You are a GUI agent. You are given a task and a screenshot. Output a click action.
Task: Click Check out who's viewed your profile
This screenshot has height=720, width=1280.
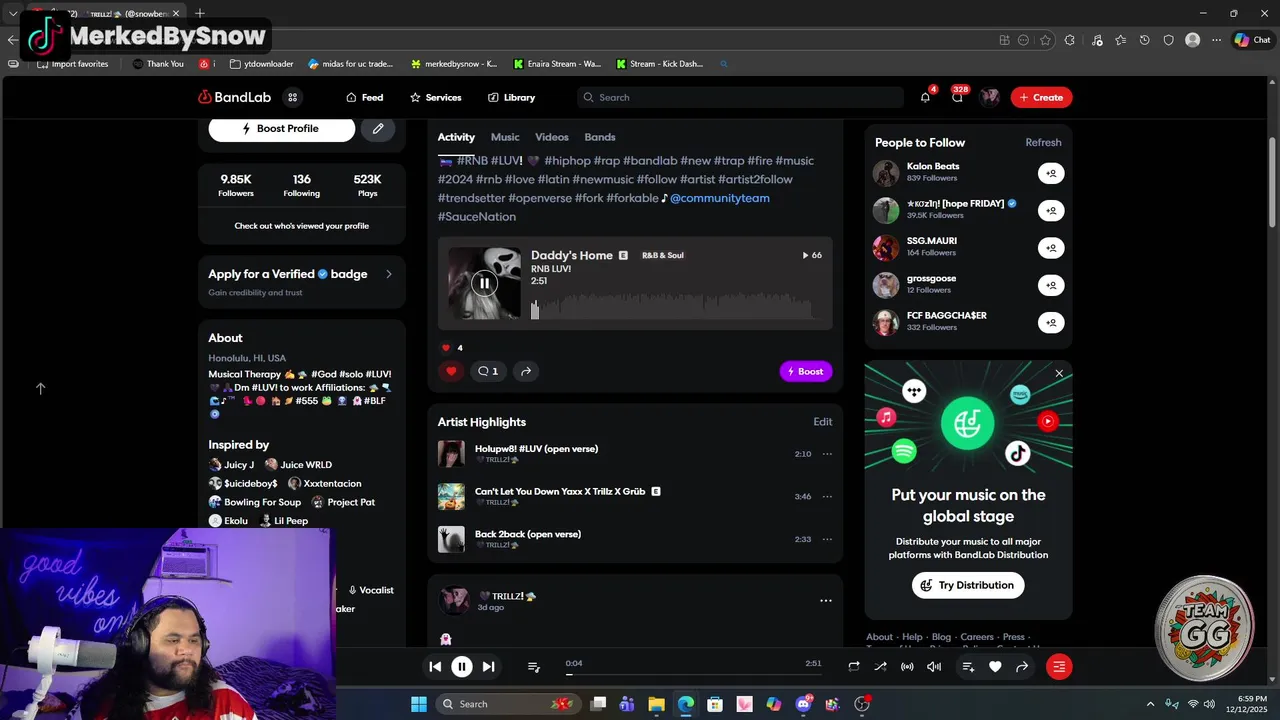tap(302, 226)
